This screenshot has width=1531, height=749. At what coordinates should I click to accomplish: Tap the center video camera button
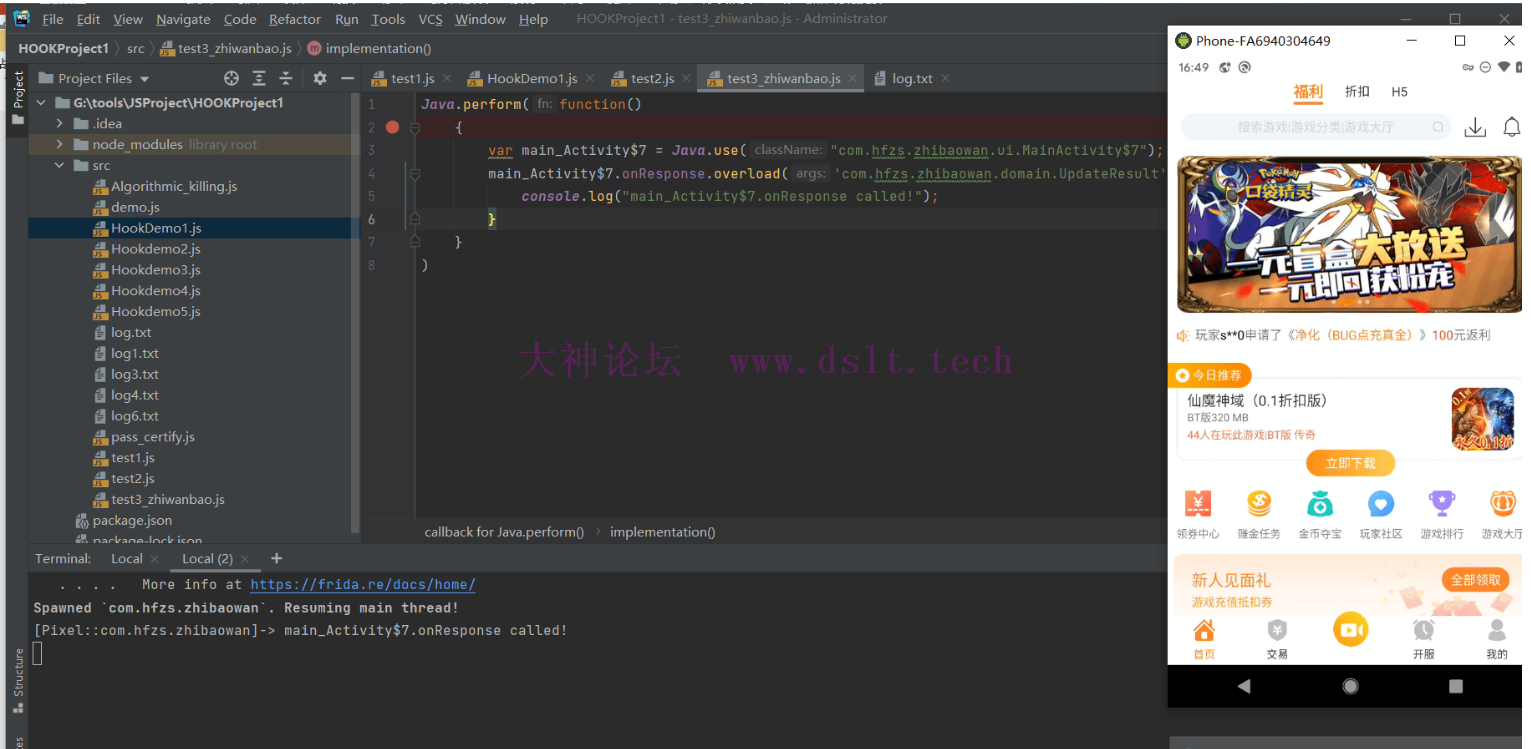pos(1350,630)
